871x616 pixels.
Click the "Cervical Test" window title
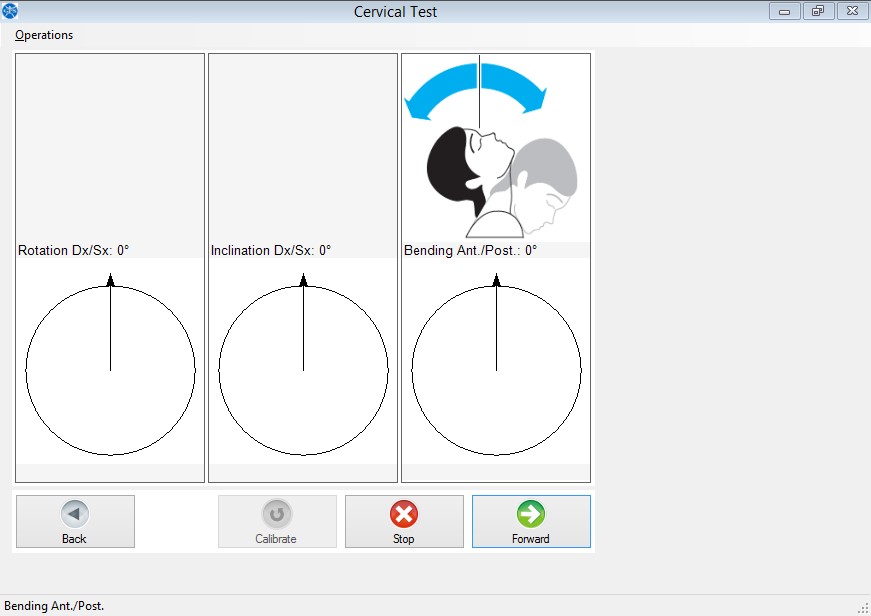click(x=396, y=12)
